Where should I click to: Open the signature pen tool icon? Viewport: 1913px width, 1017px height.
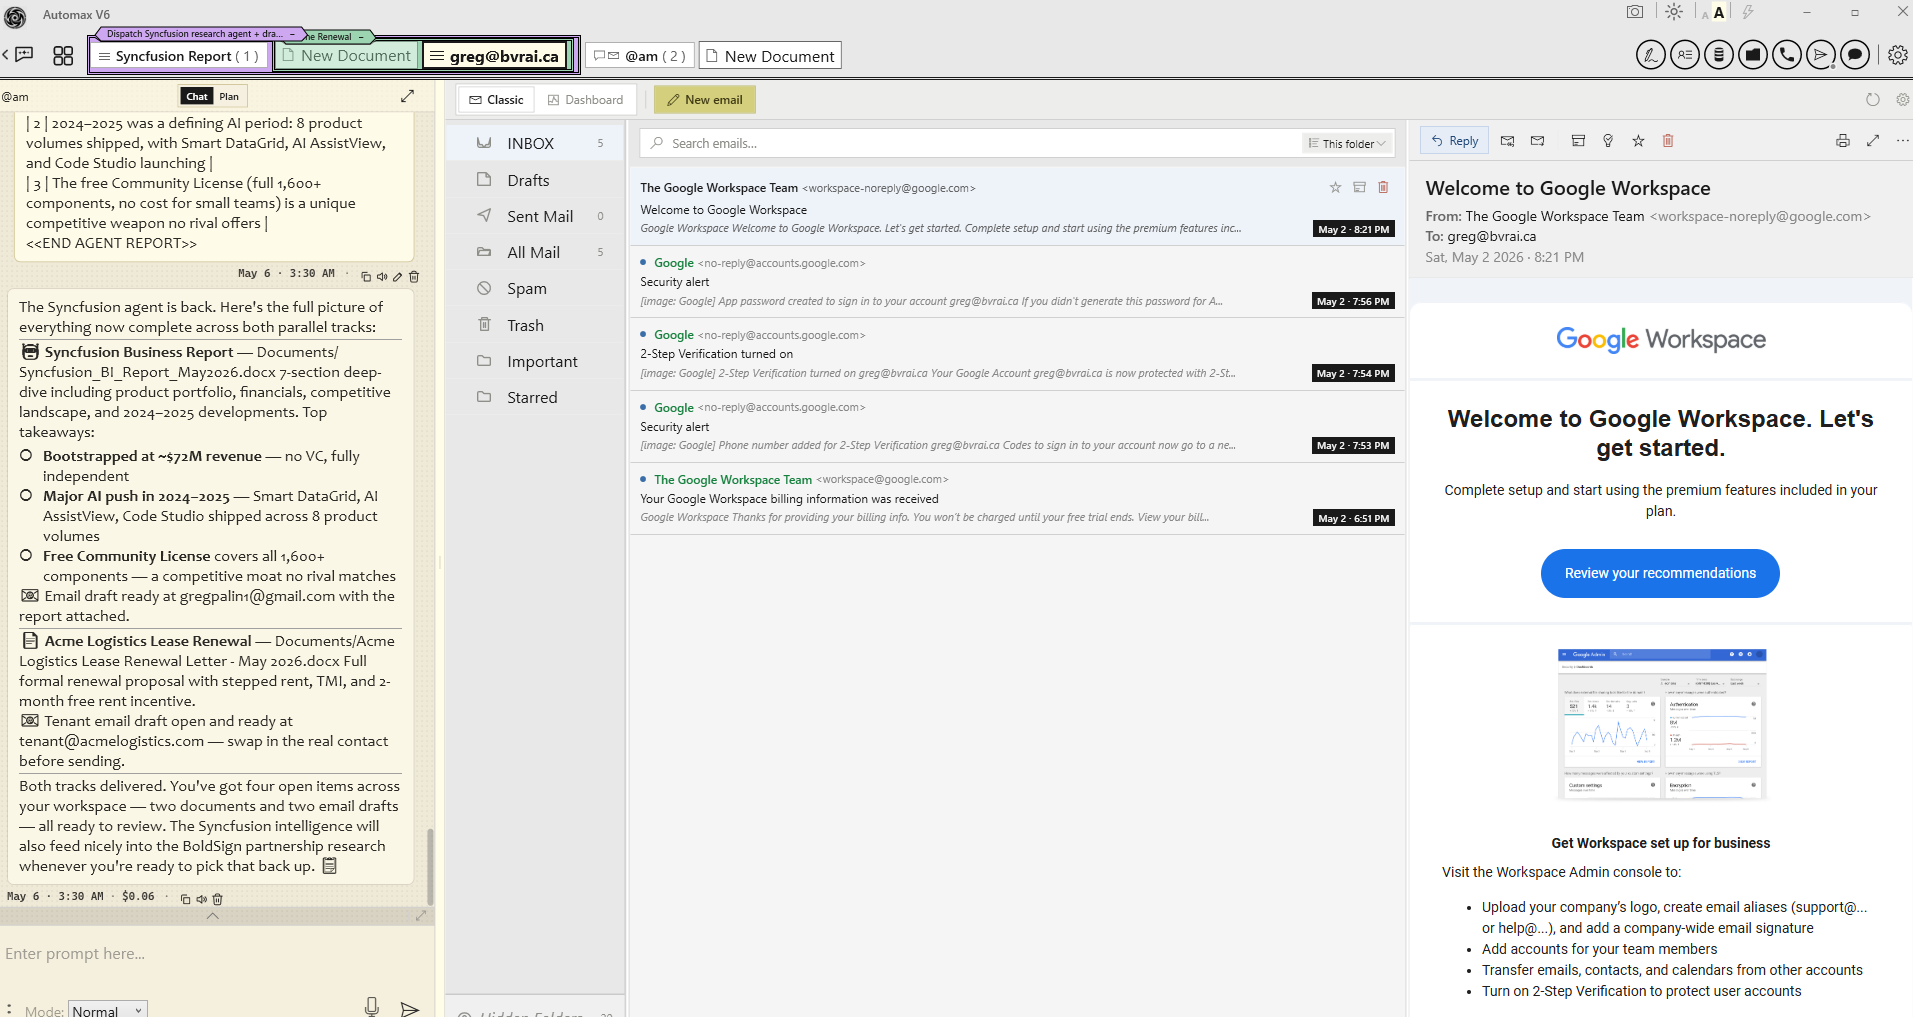click(x=1651, y=55)
